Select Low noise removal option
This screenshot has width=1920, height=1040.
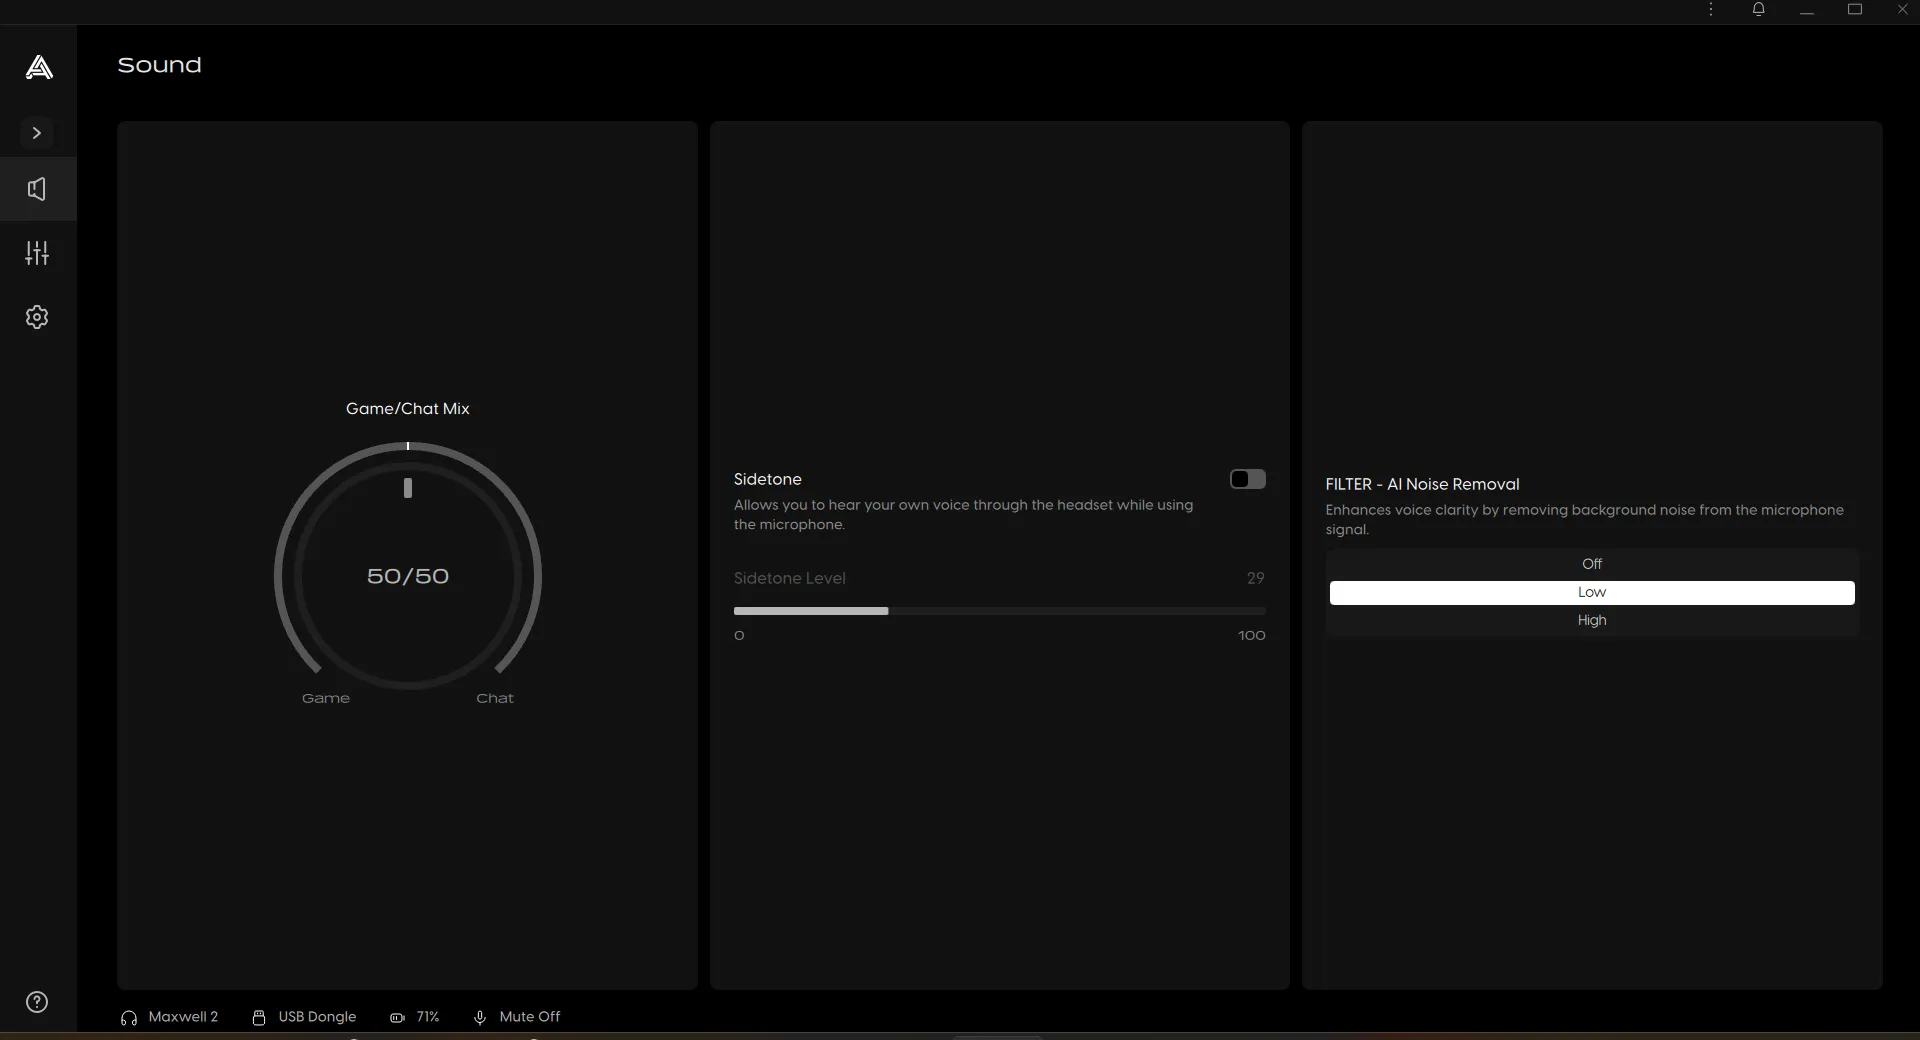point(1592,592)
